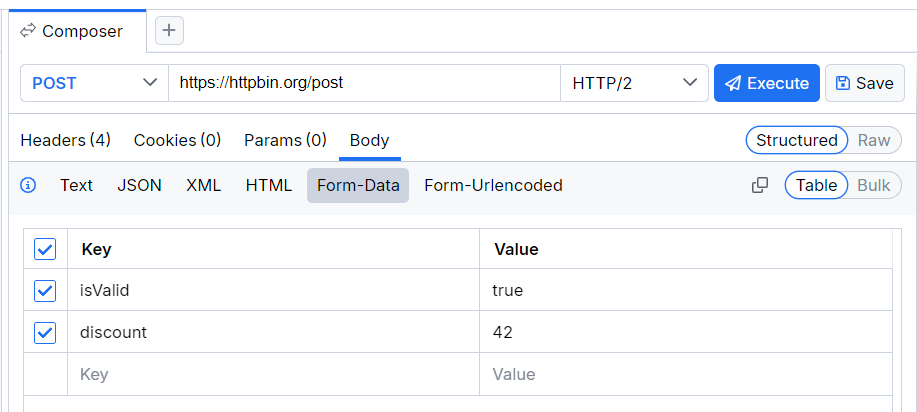Uncheck the isValid row checkbox
Image resolution: width=917 pixels, height=412 pixels.
(45, 291)
